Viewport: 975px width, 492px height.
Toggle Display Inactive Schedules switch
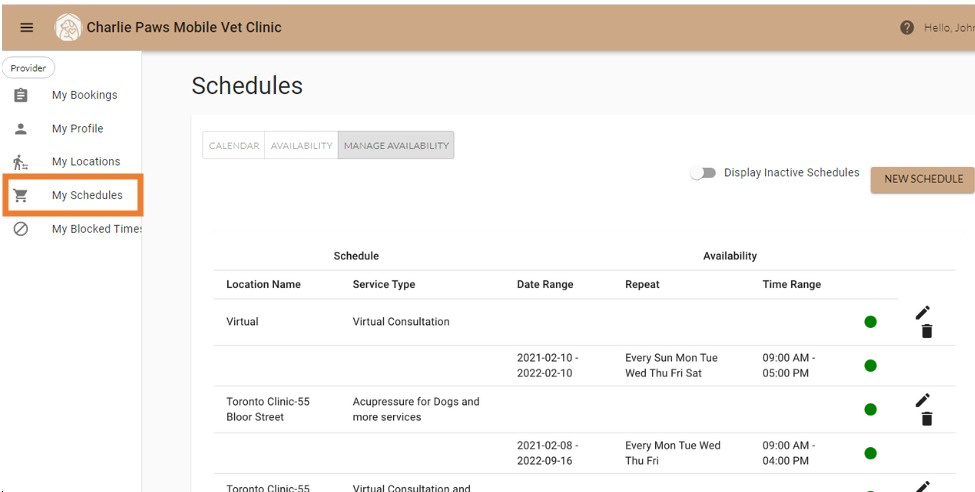tap(703, 173)
